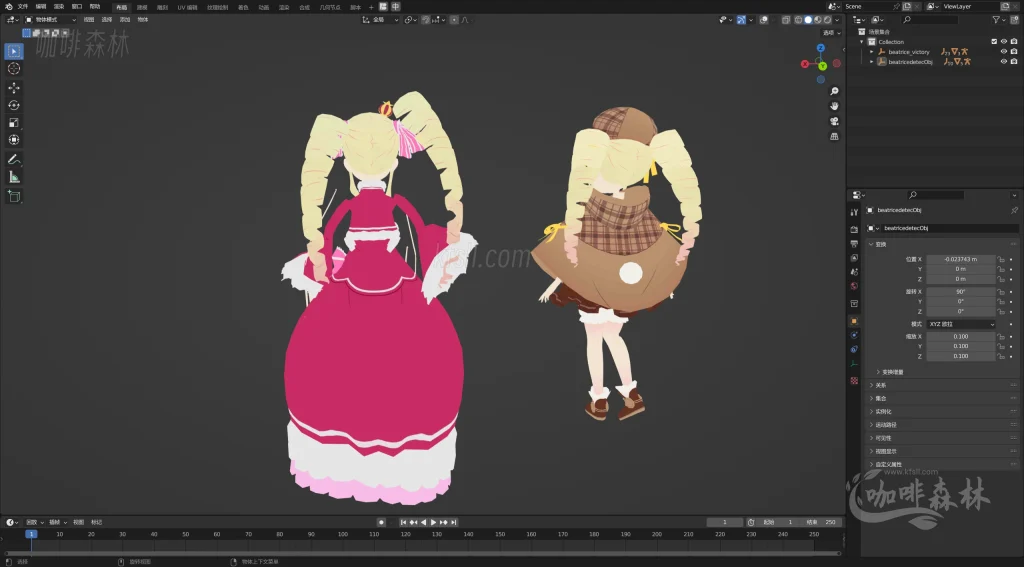Select the Measure ruler tool
The width and height of the screenshot is (1024, 567).
14,177
